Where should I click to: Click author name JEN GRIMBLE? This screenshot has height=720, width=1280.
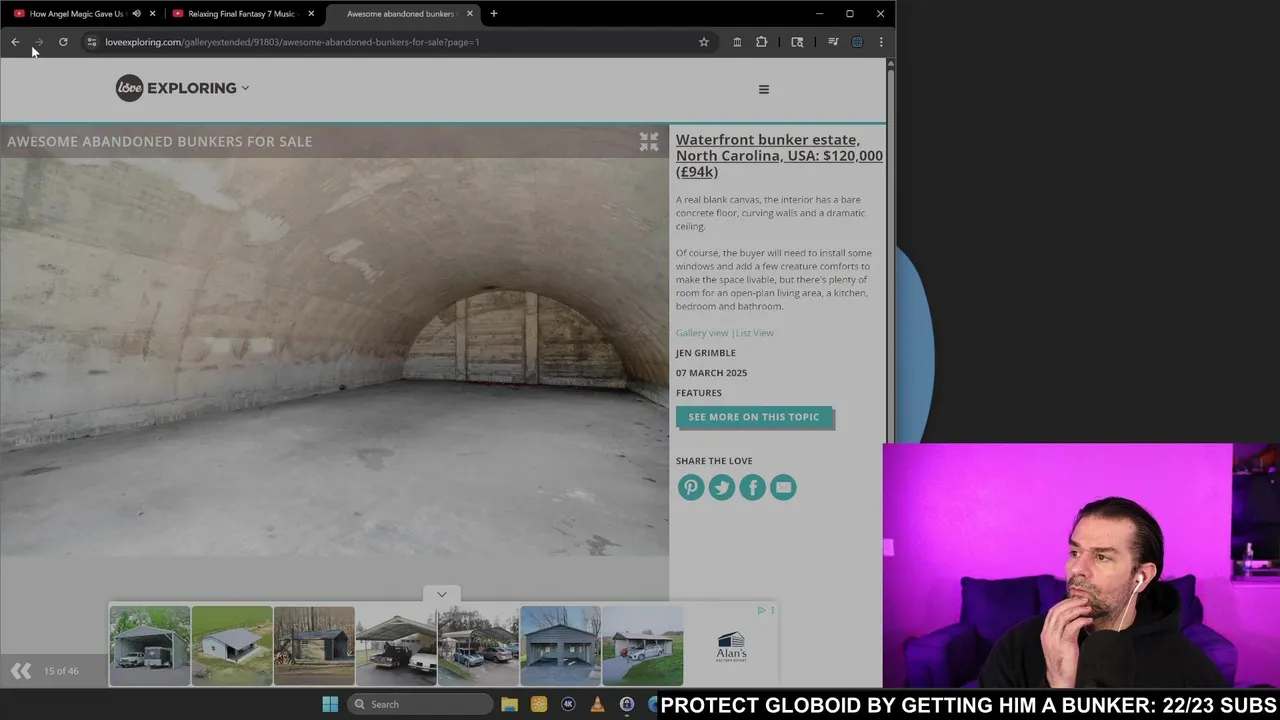point(705,353)
